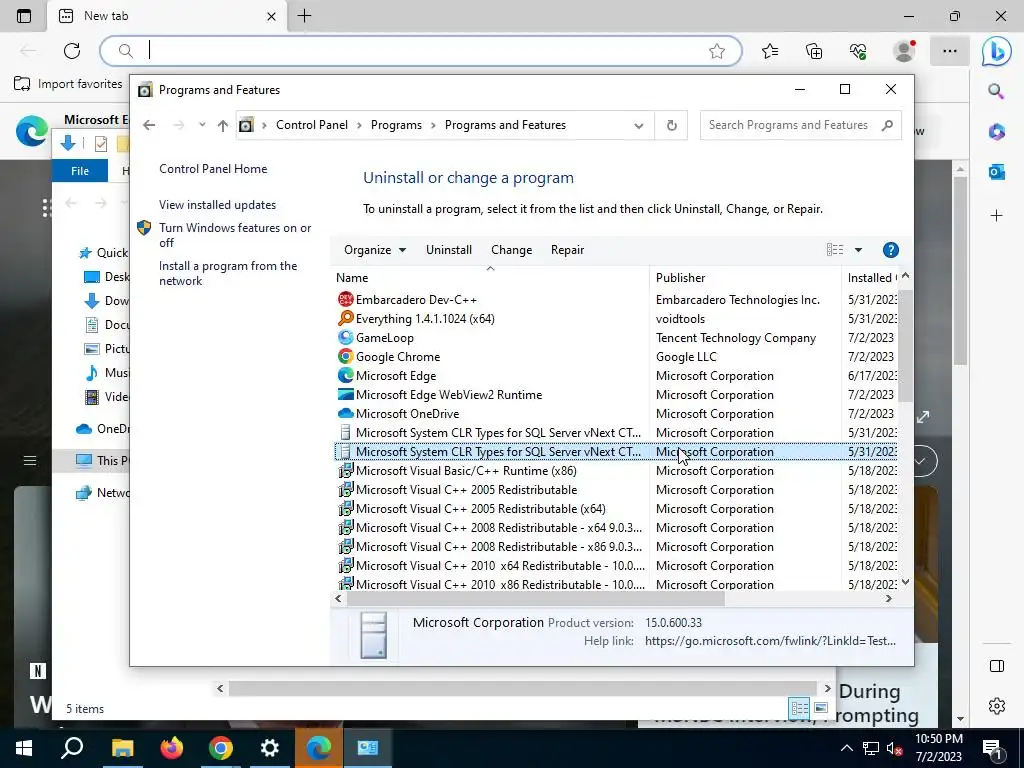Expand the address bar history dropdown
Screen dimensions: 1024x768
(639, 125)
